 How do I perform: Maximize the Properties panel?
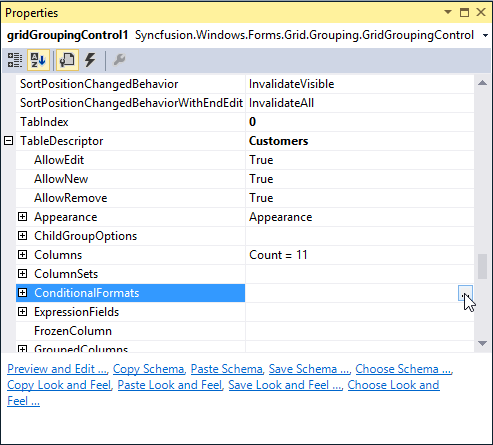(x=464, y=12)
